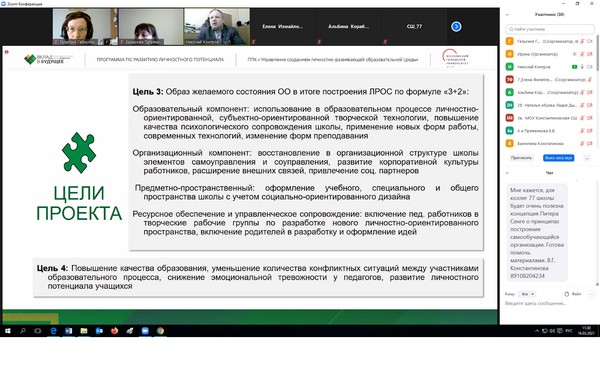The height and width of the screenshot is (387, 600).
Task: Click the Пригласить button
Action: (x=521, y=158)
